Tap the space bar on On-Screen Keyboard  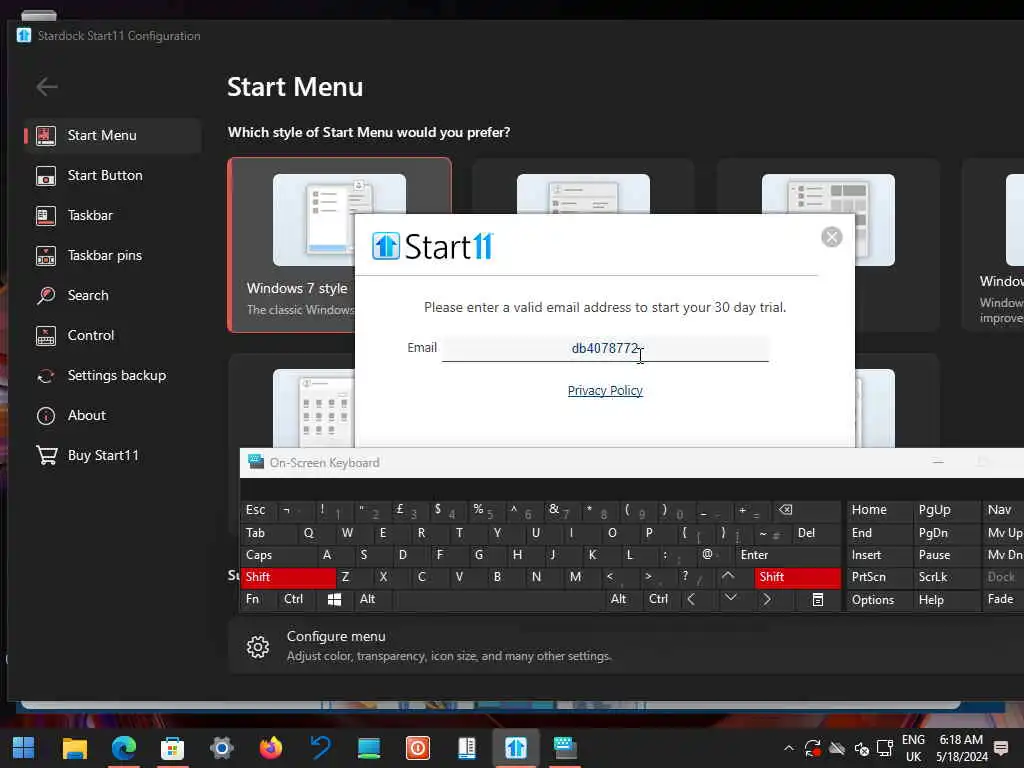(x=498, y=600)
